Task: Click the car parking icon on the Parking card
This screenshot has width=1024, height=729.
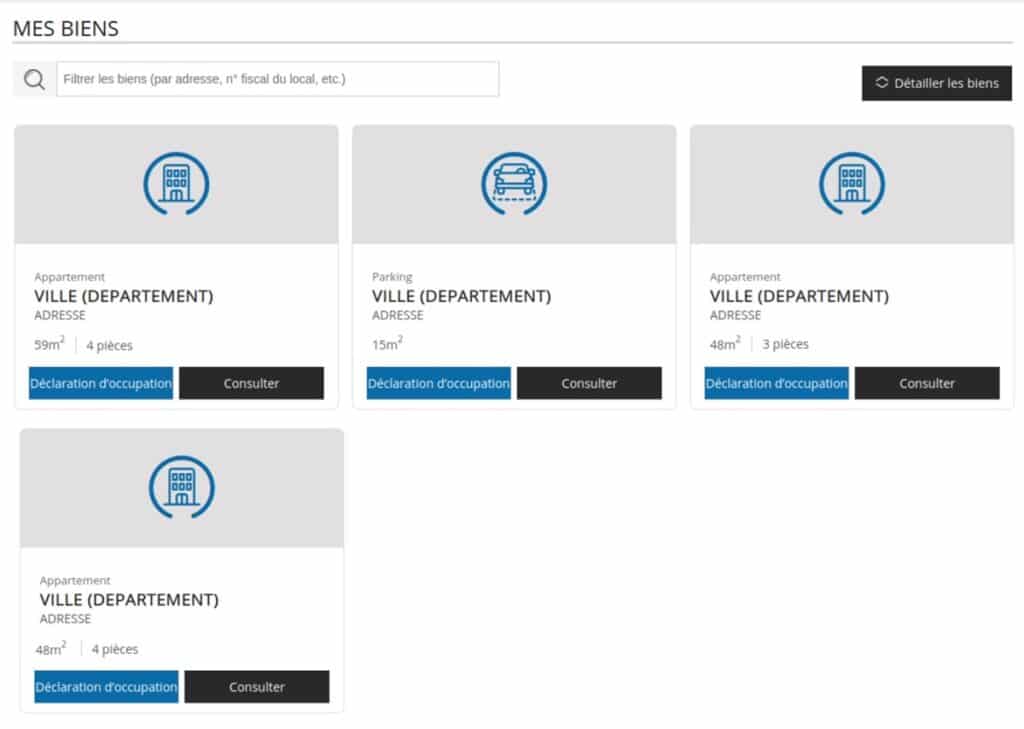Action: coord(514,184)
